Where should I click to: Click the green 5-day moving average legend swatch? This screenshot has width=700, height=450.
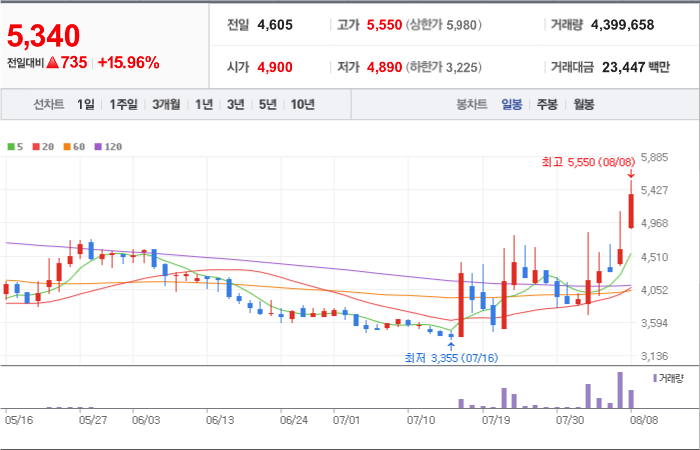click(11, 146)
